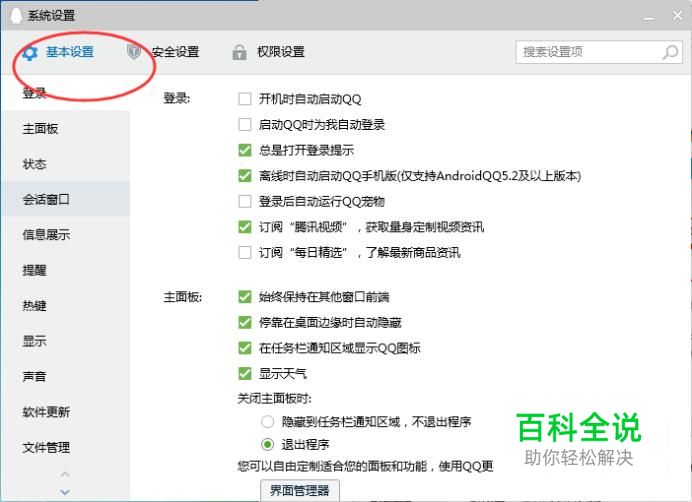The height and width of the screenshot is (502, 692).
Task: Select 会话窗口 in the left sidebar
Action: [x=65, y=199]
